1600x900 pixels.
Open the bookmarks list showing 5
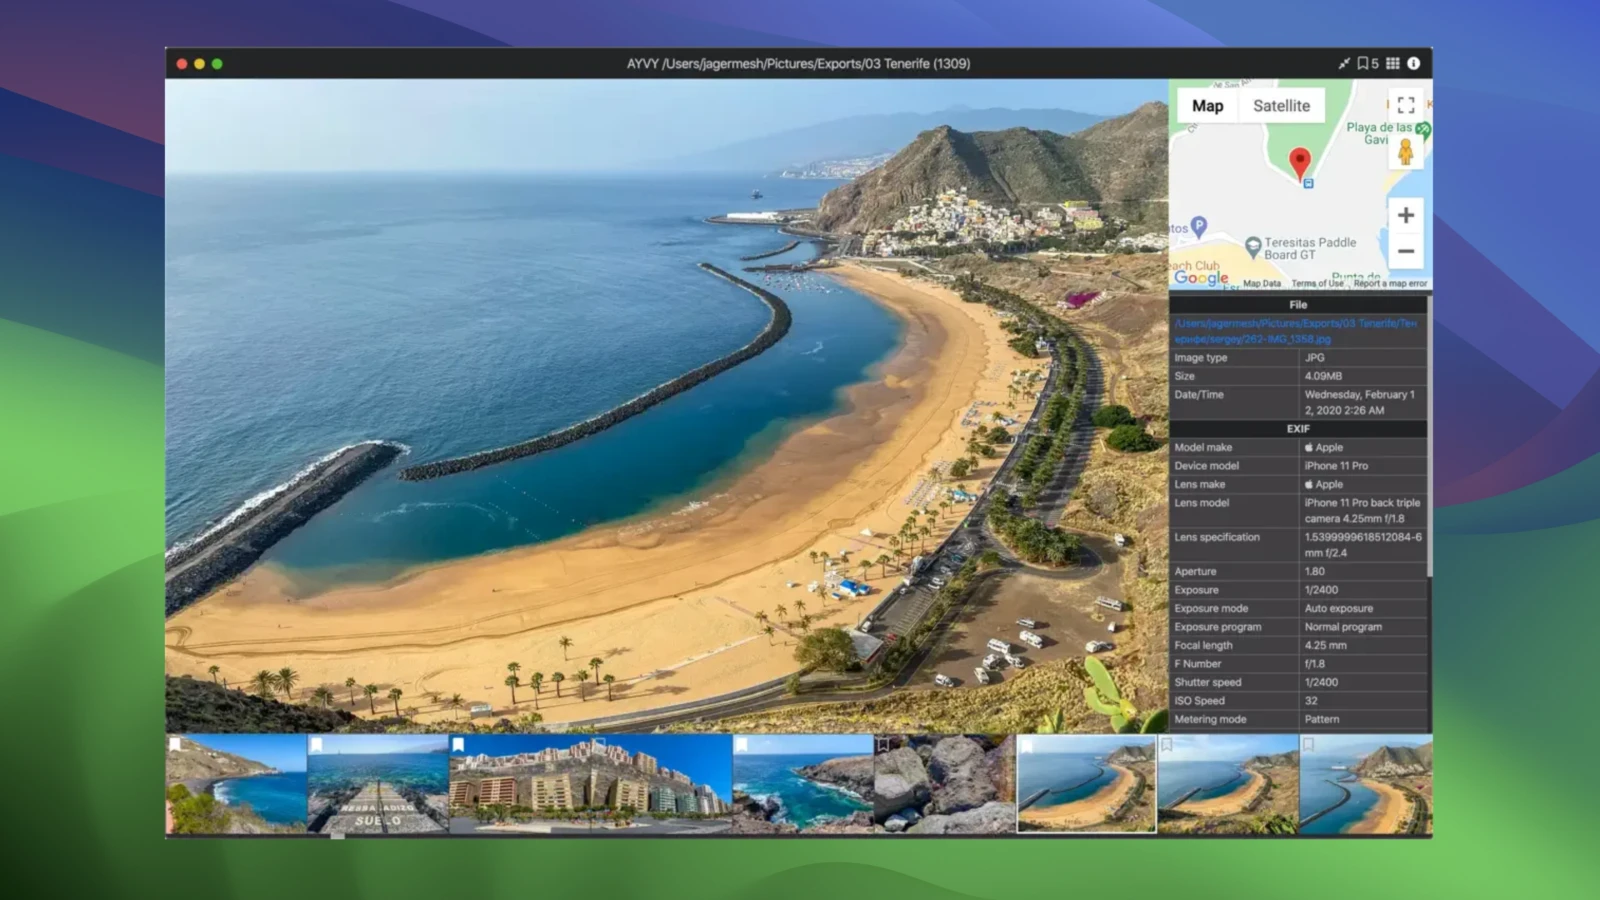coord(1367,63)
